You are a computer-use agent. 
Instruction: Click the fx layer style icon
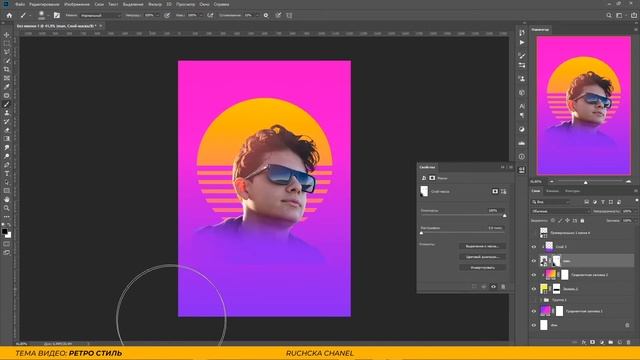pyautogui.click(x=584, y=342)
